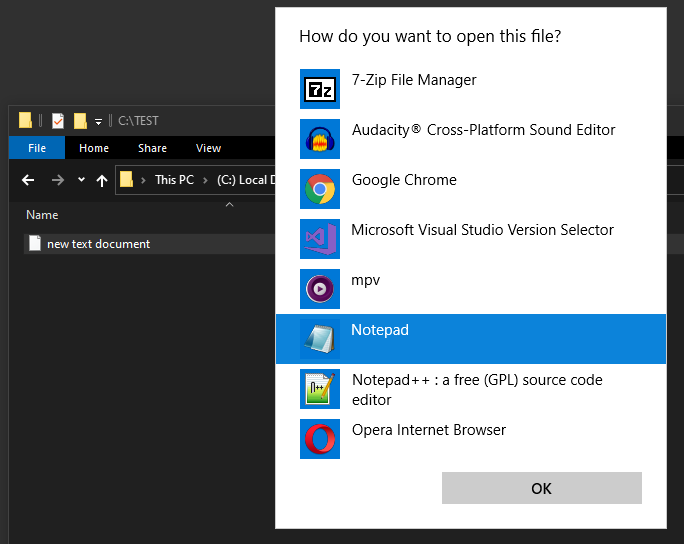The width and height of the screenshot is (684, 544).
Task: Click the Notepad icon in the app list
Action: coord(320,339)
